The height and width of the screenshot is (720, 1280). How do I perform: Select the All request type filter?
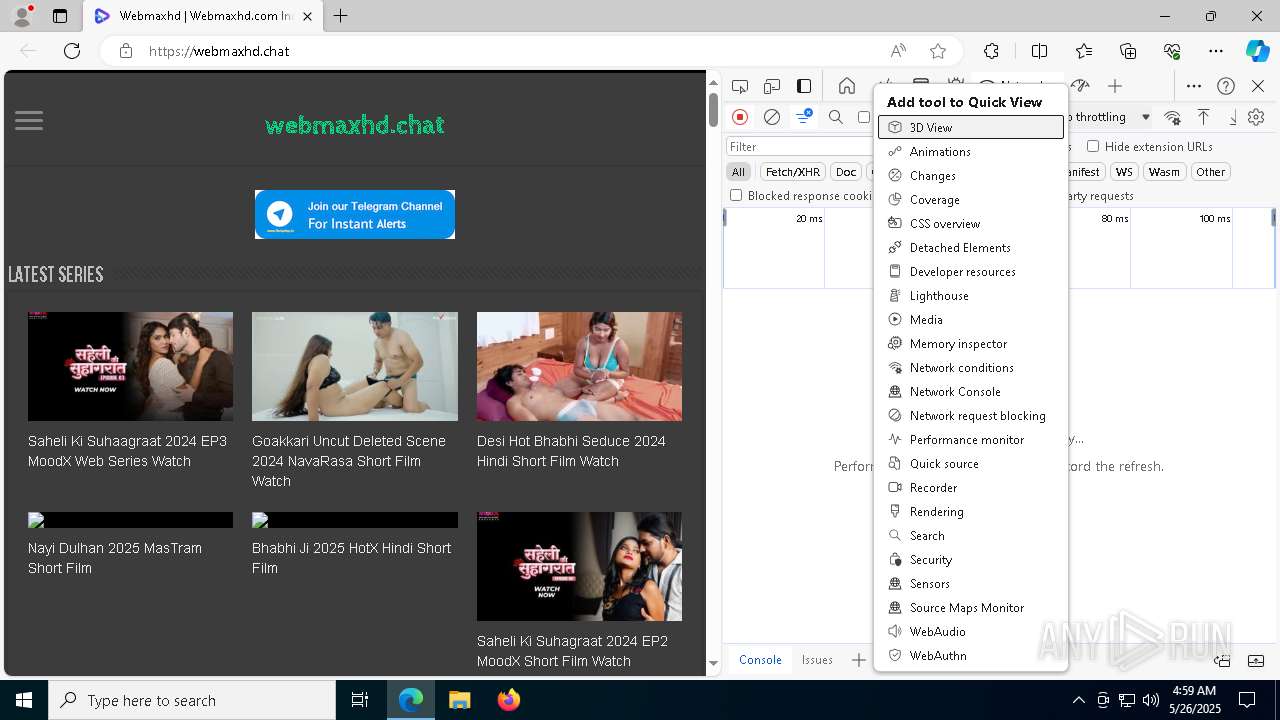pos(738,172)
